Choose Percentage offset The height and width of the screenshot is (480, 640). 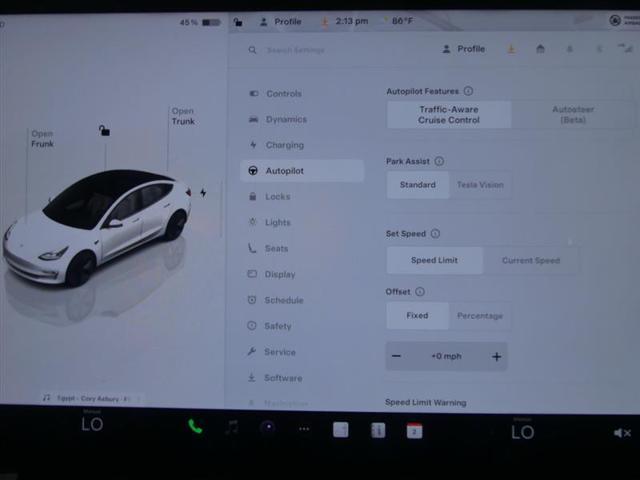pyautogui.click(x=480, y=316)
